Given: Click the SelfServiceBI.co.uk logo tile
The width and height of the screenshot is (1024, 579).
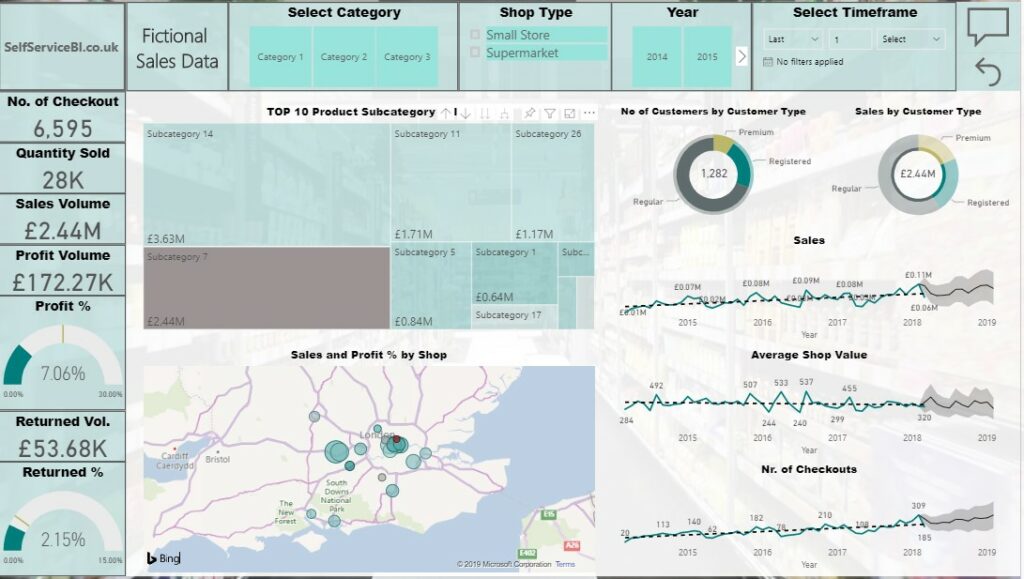Looking at the screenshot, I should click(62, 46).
